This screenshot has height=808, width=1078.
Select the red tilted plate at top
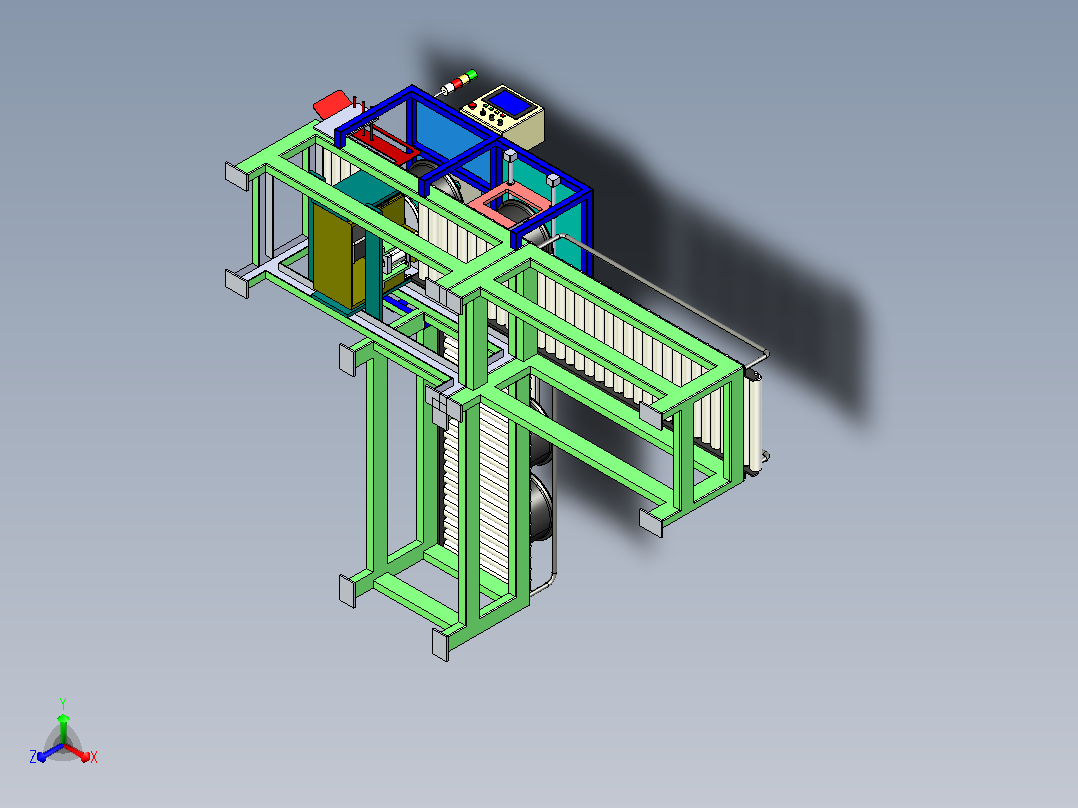[x=332, y=104]
